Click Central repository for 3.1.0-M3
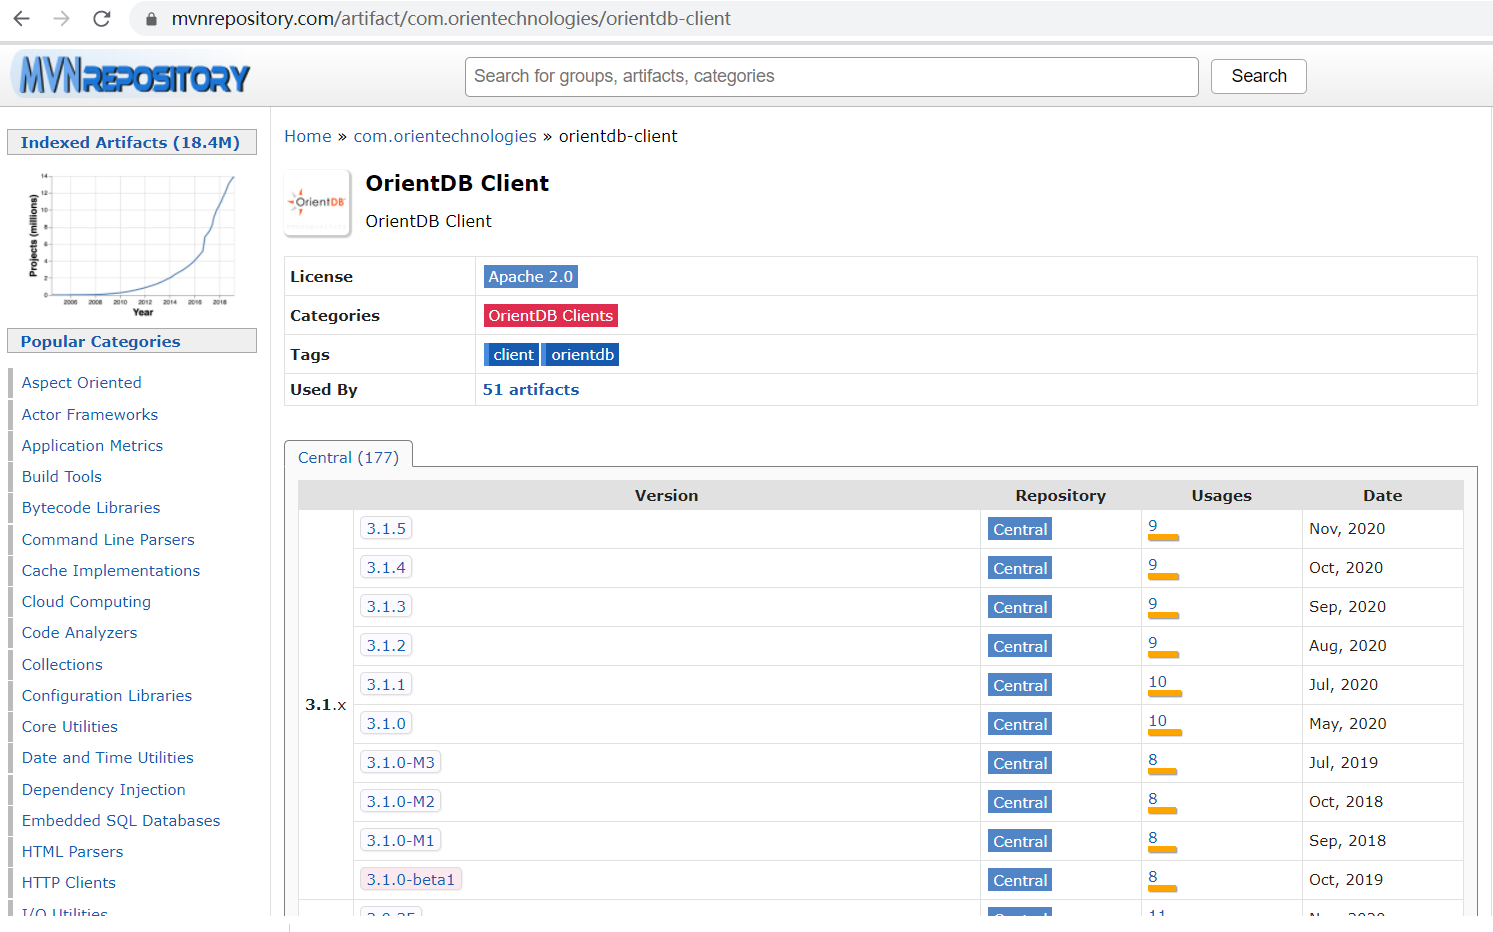Screen dimensions: 1493x932 (x=1020, y=763)
